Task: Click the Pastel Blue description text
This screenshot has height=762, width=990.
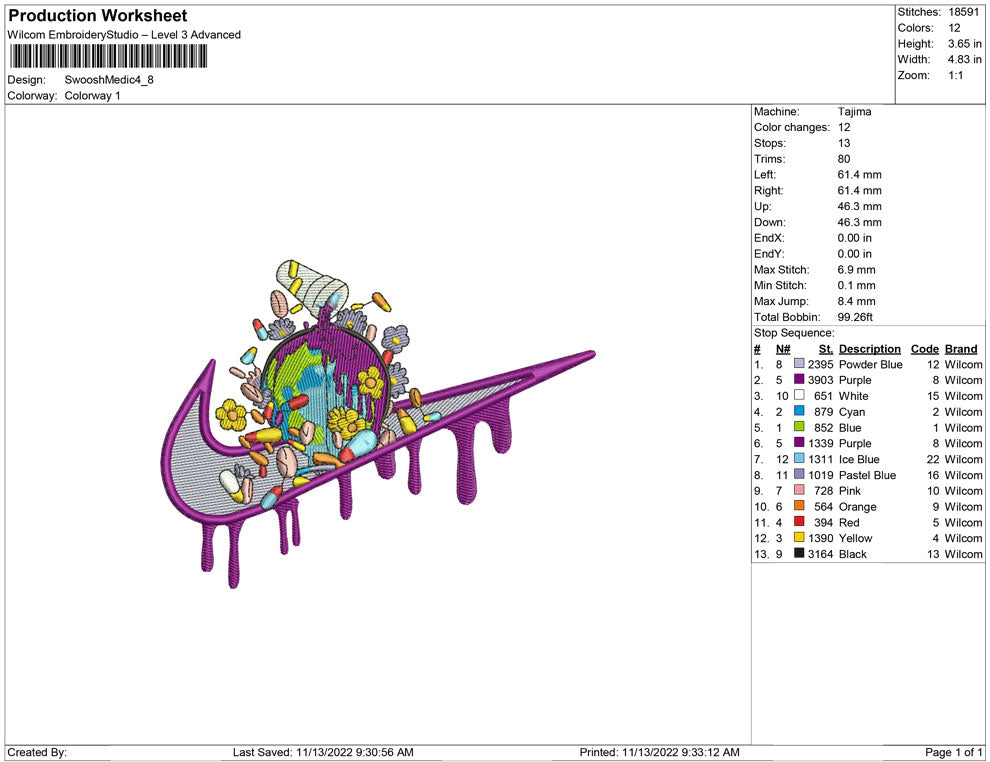Action: (x=867, y=475)
